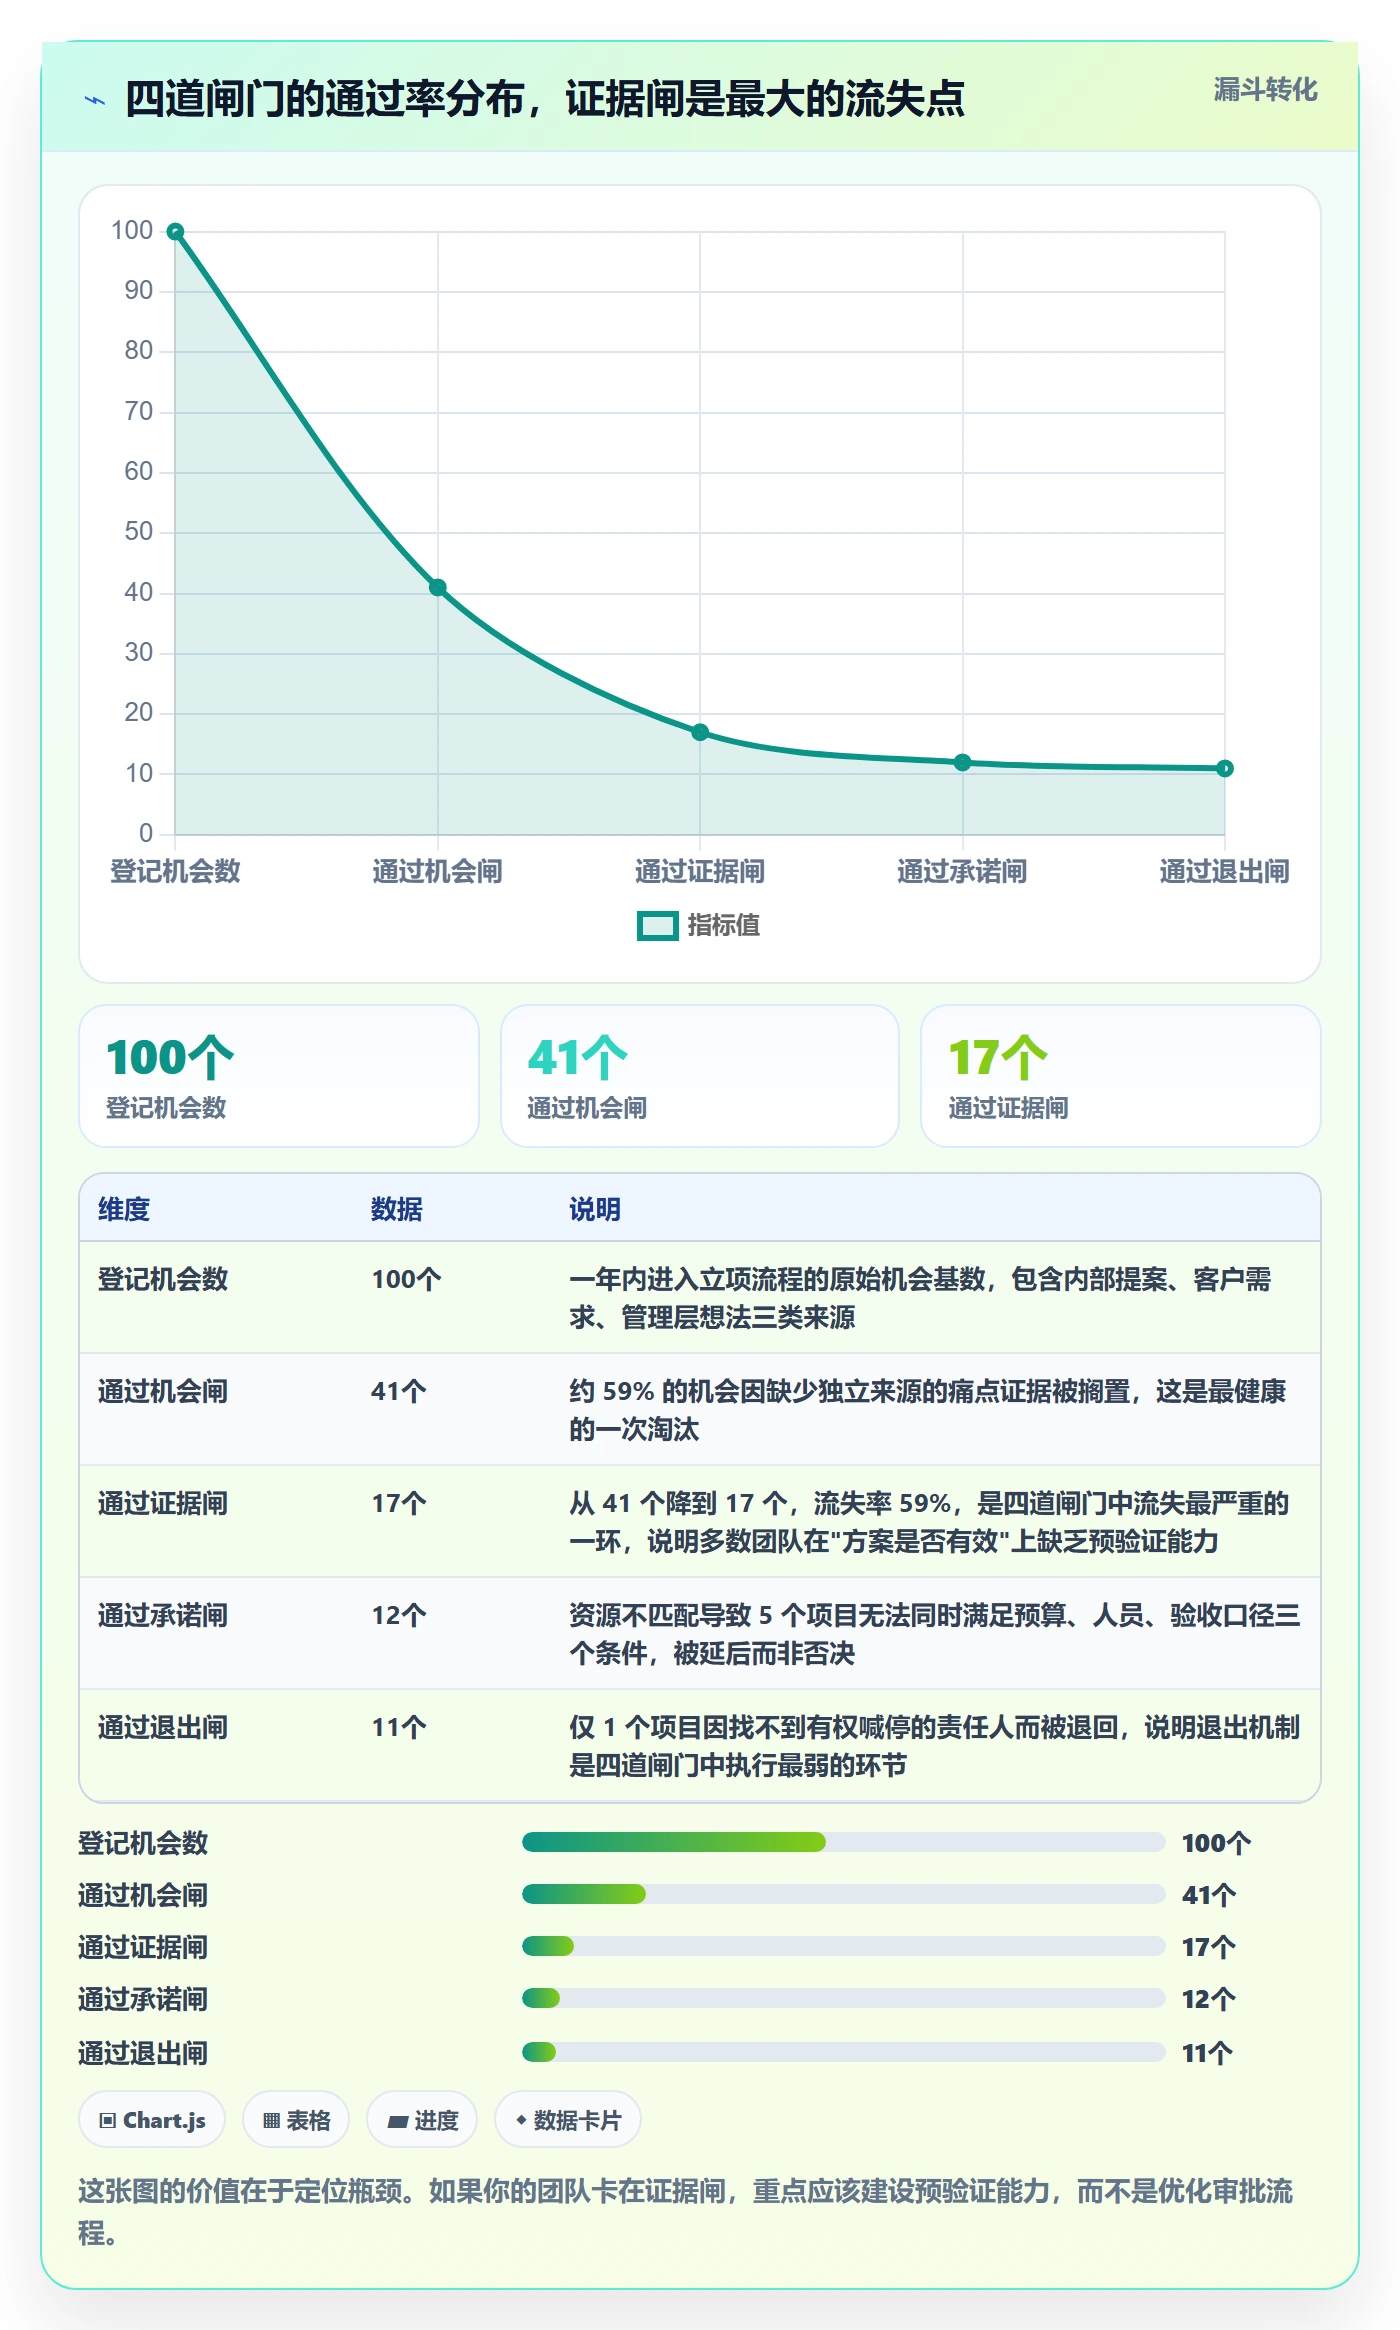1400x2330 pixels.
Task: Click the 说明 column header
Action: (595, 1209)
